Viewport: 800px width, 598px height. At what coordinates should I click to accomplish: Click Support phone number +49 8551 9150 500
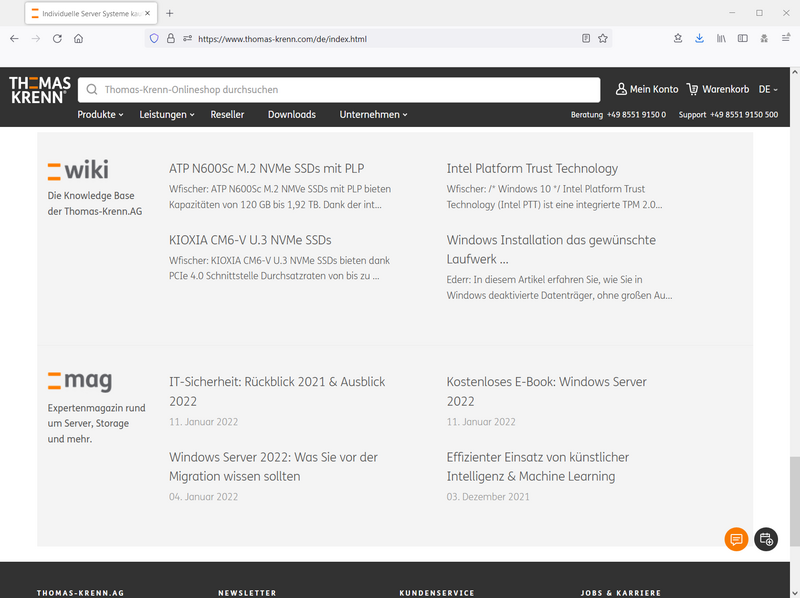pyautogui.click(x=744, y=115)
